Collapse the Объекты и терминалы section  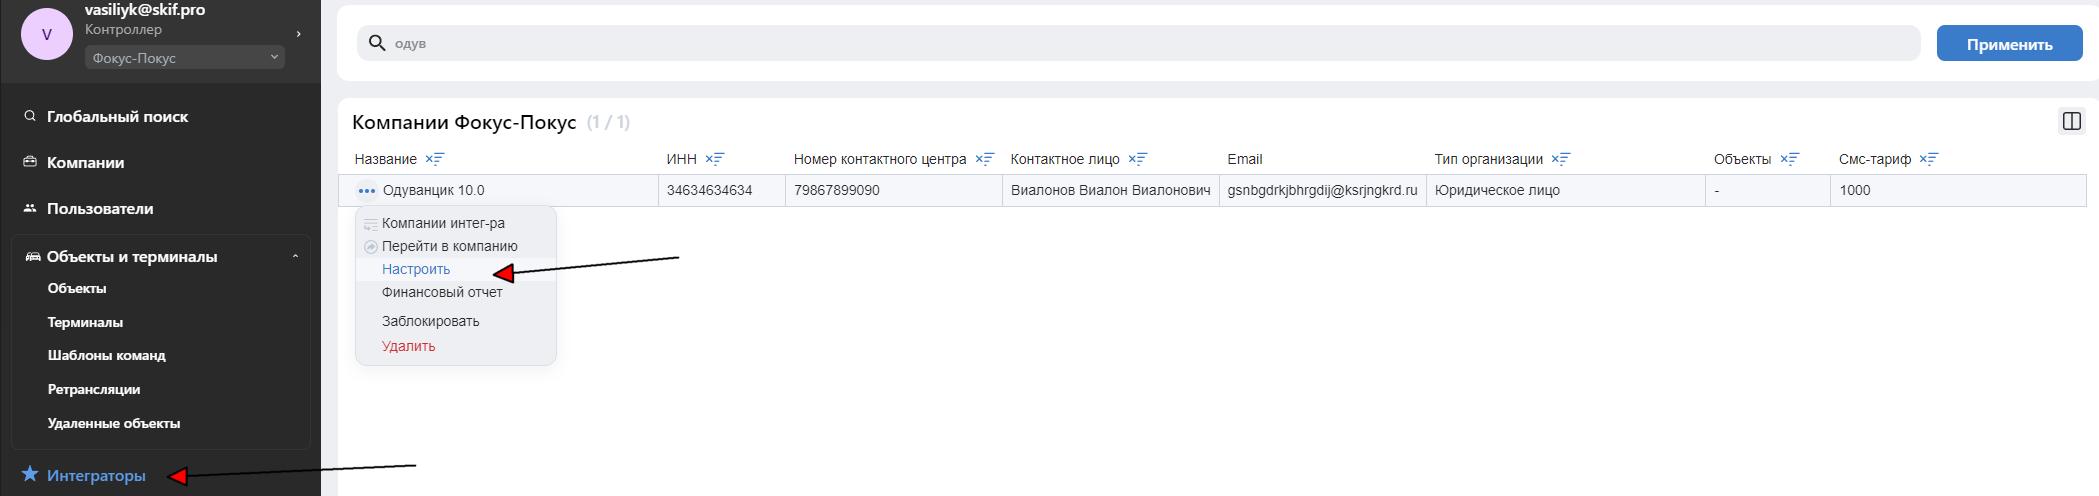click(295, 257)
